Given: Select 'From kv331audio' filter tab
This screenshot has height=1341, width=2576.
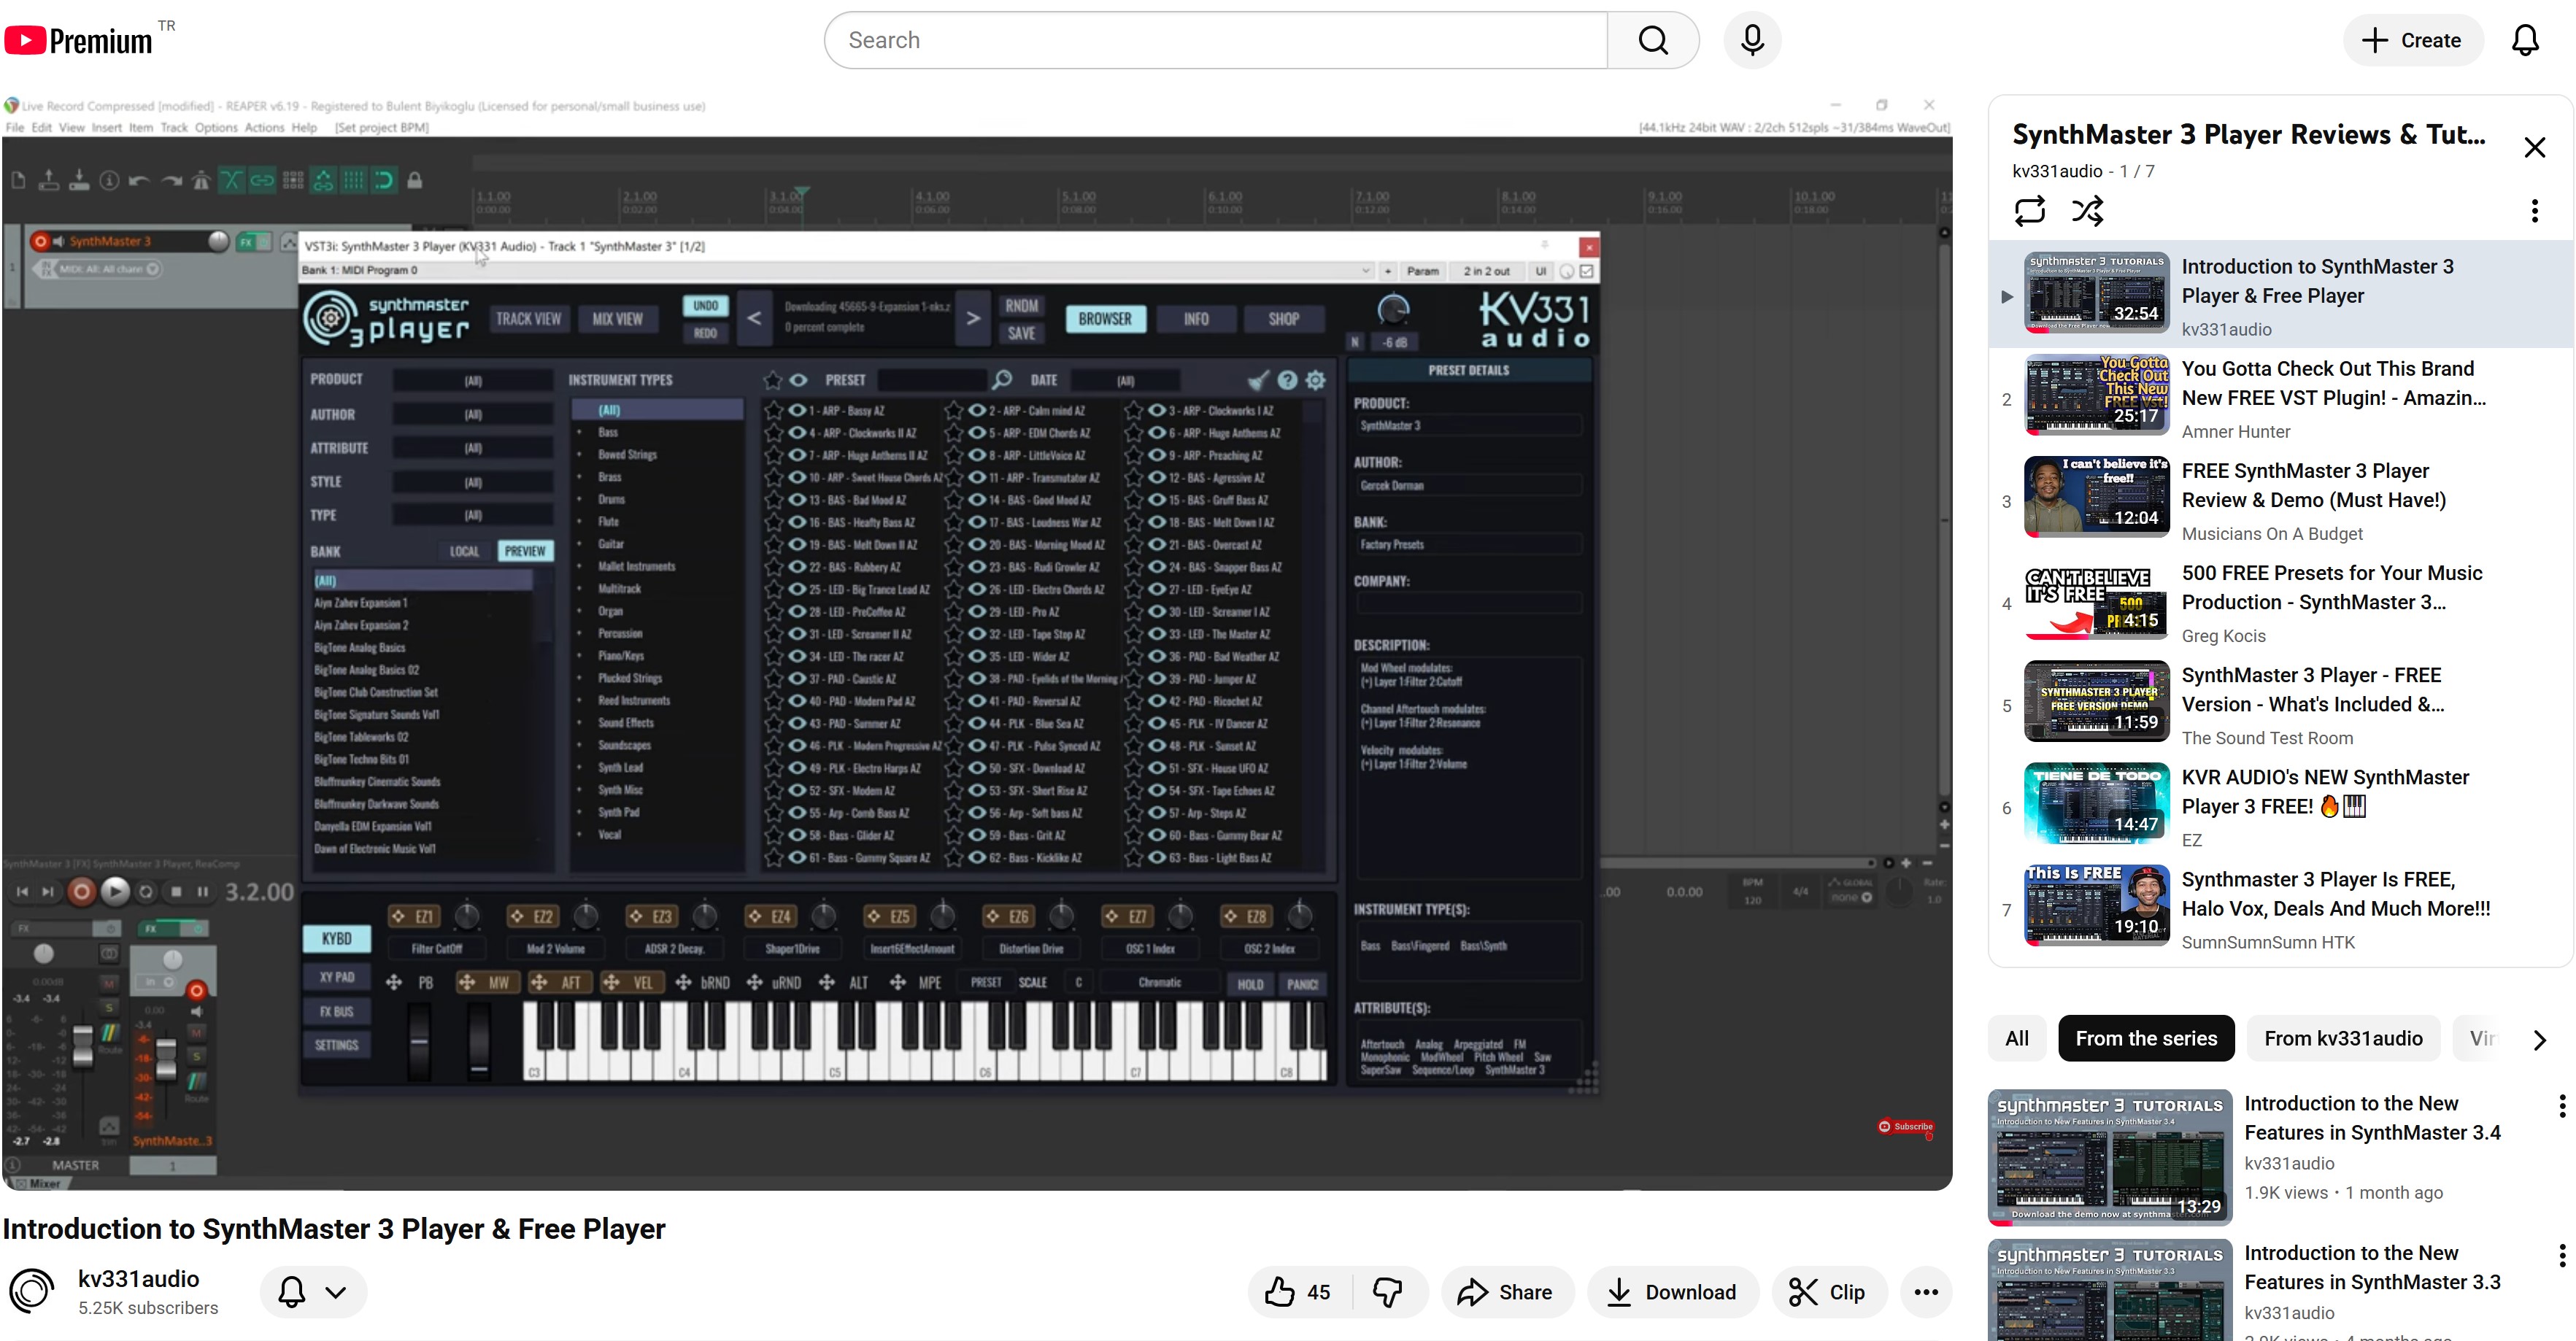Looking at the screenshot, I should 2343,1038.
